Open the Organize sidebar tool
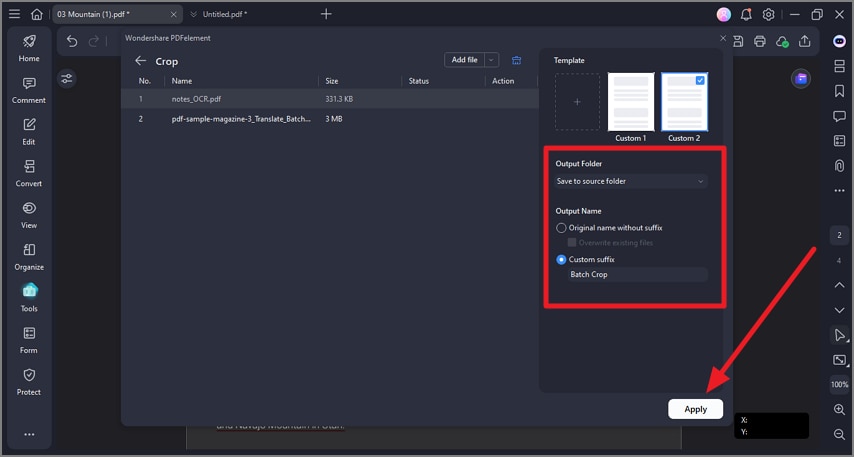Viewport: 854px width, 457px height. point(29,257)
